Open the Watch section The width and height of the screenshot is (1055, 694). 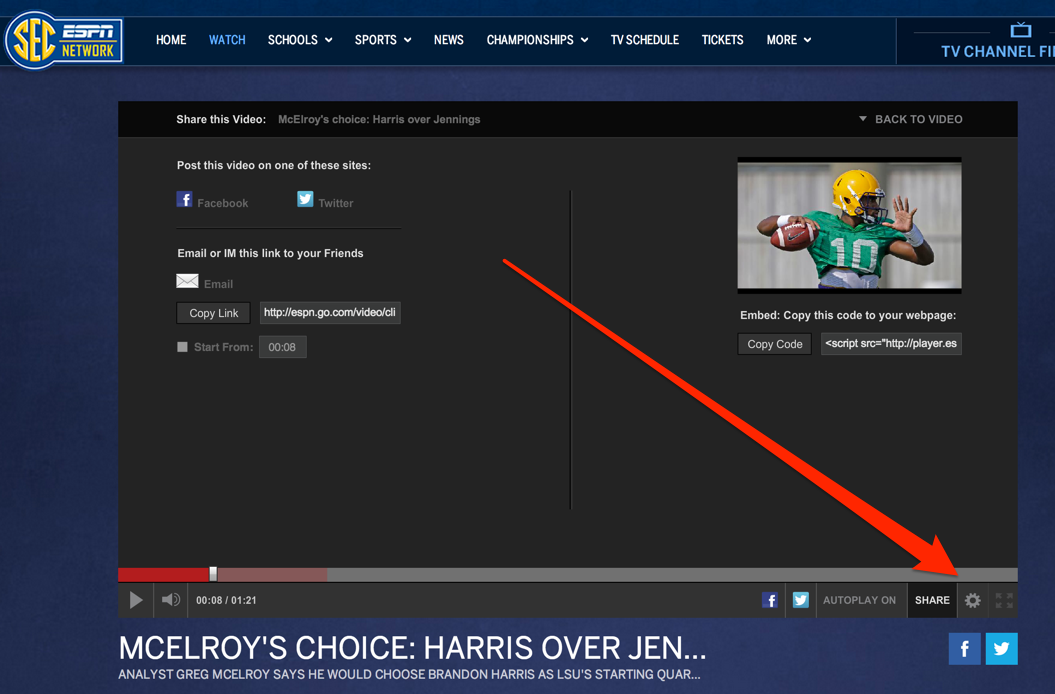227,40
